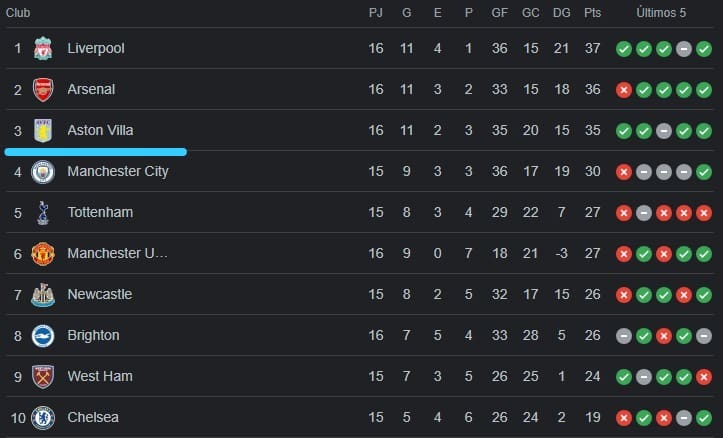This screenshot has width=723, height=438.
Task: Click the DG column header
Action: (561, 13)
